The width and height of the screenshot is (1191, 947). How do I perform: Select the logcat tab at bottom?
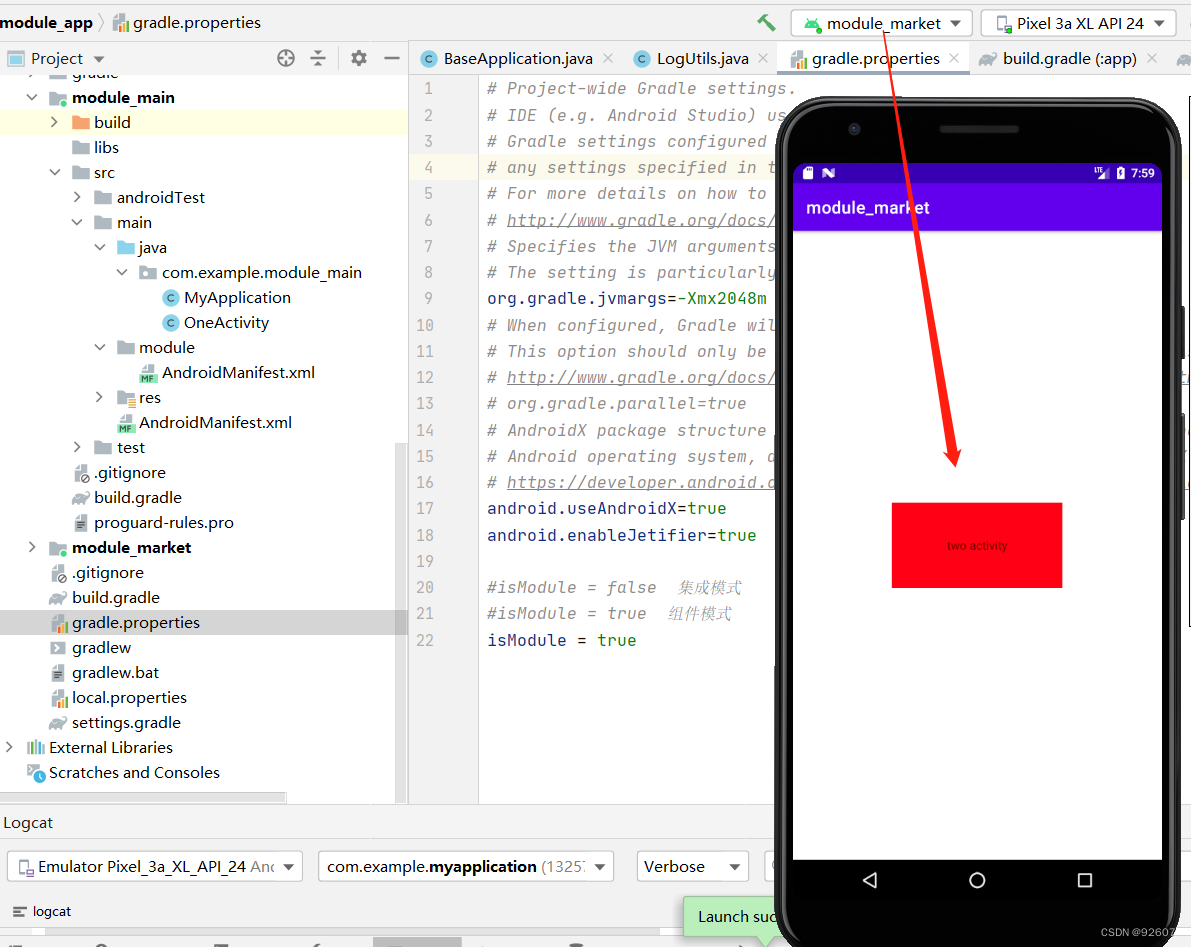pos(43,911)
